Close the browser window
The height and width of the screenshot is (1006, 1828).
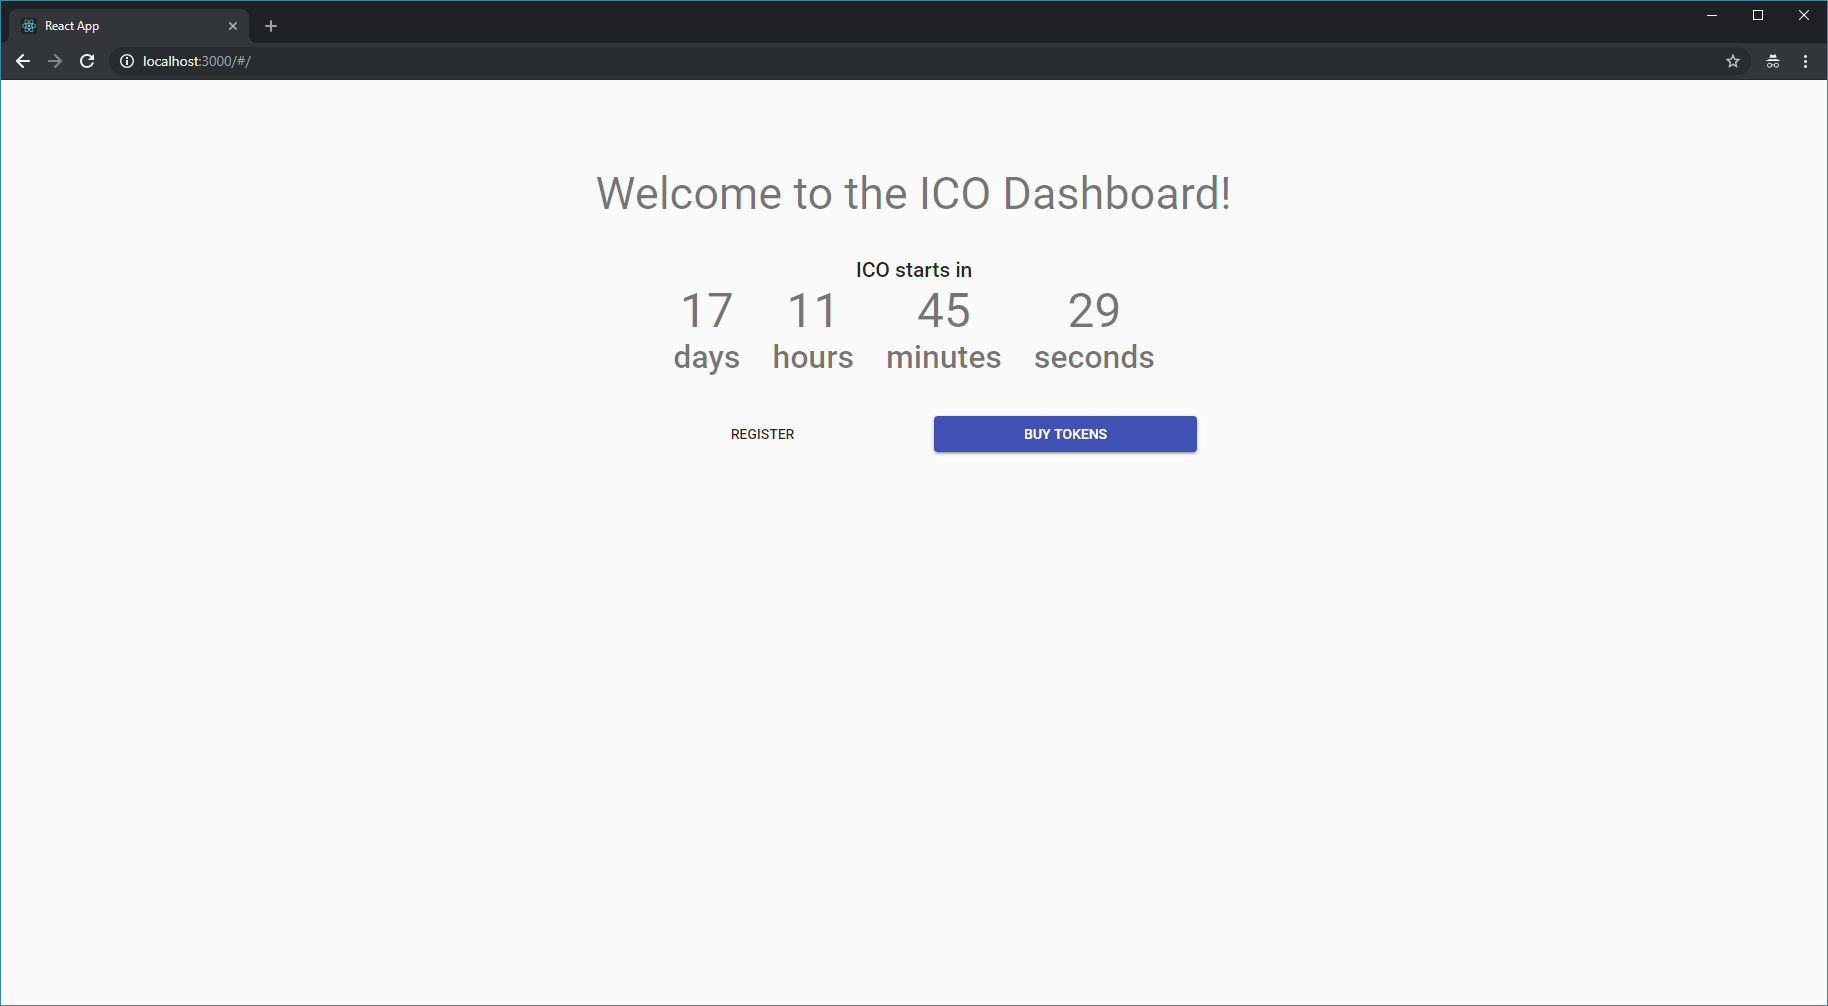click(1804, 15)
